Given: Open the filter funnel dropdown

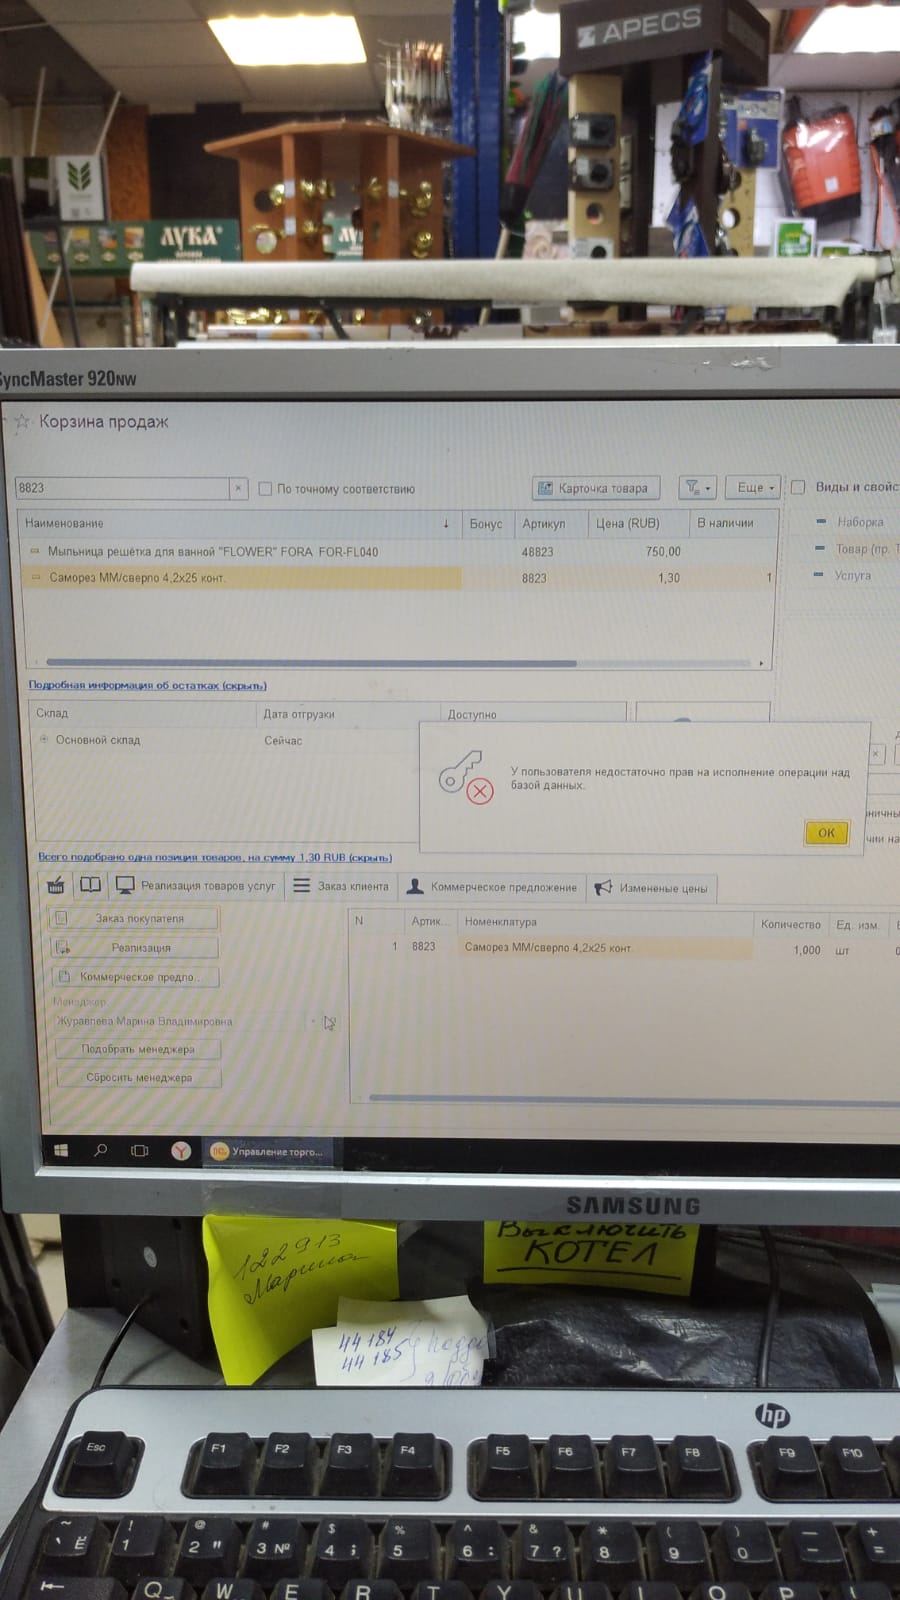Looking at the screenshot, I should (696, 488).
